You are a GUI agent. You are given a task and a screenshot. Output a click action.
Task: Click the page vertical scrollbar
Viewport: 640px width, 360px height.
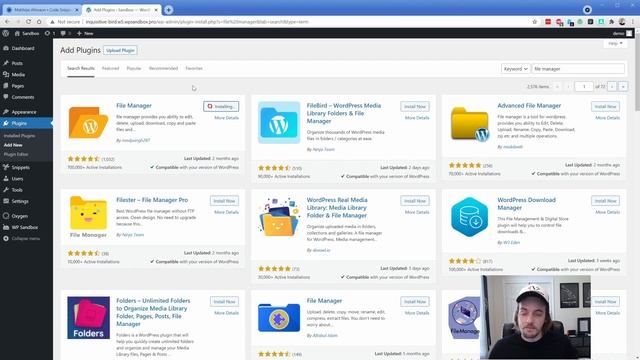(637, 73)
